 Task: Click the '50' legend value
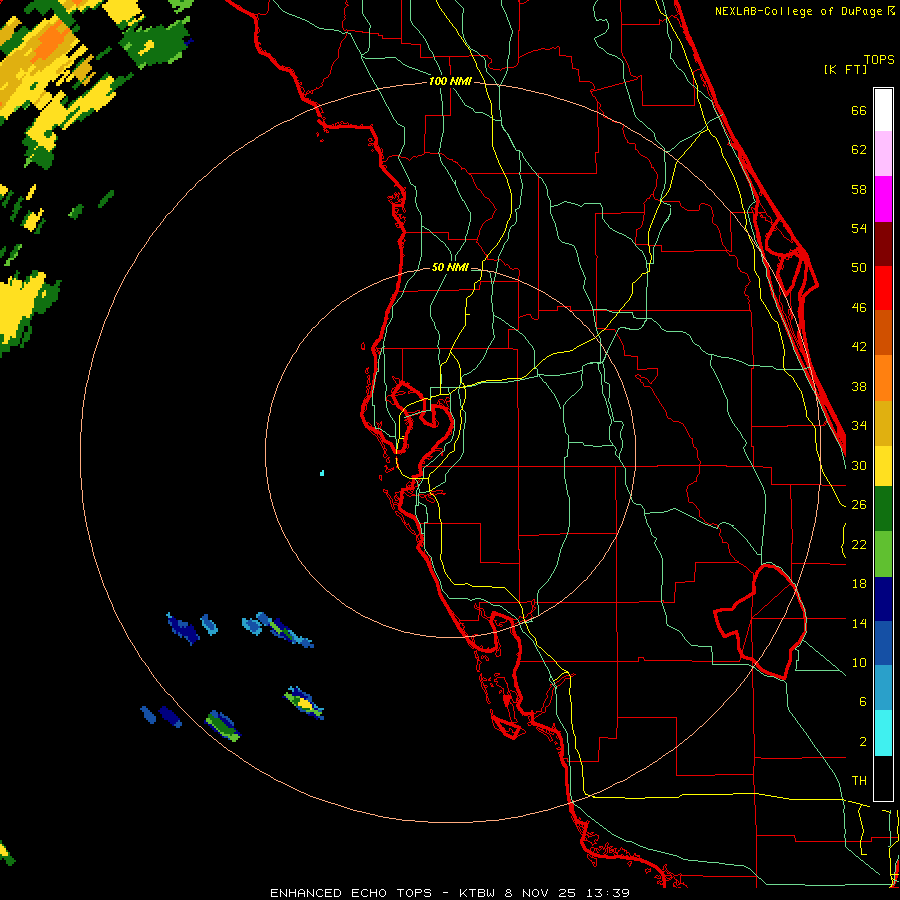(x=859, y=268)
